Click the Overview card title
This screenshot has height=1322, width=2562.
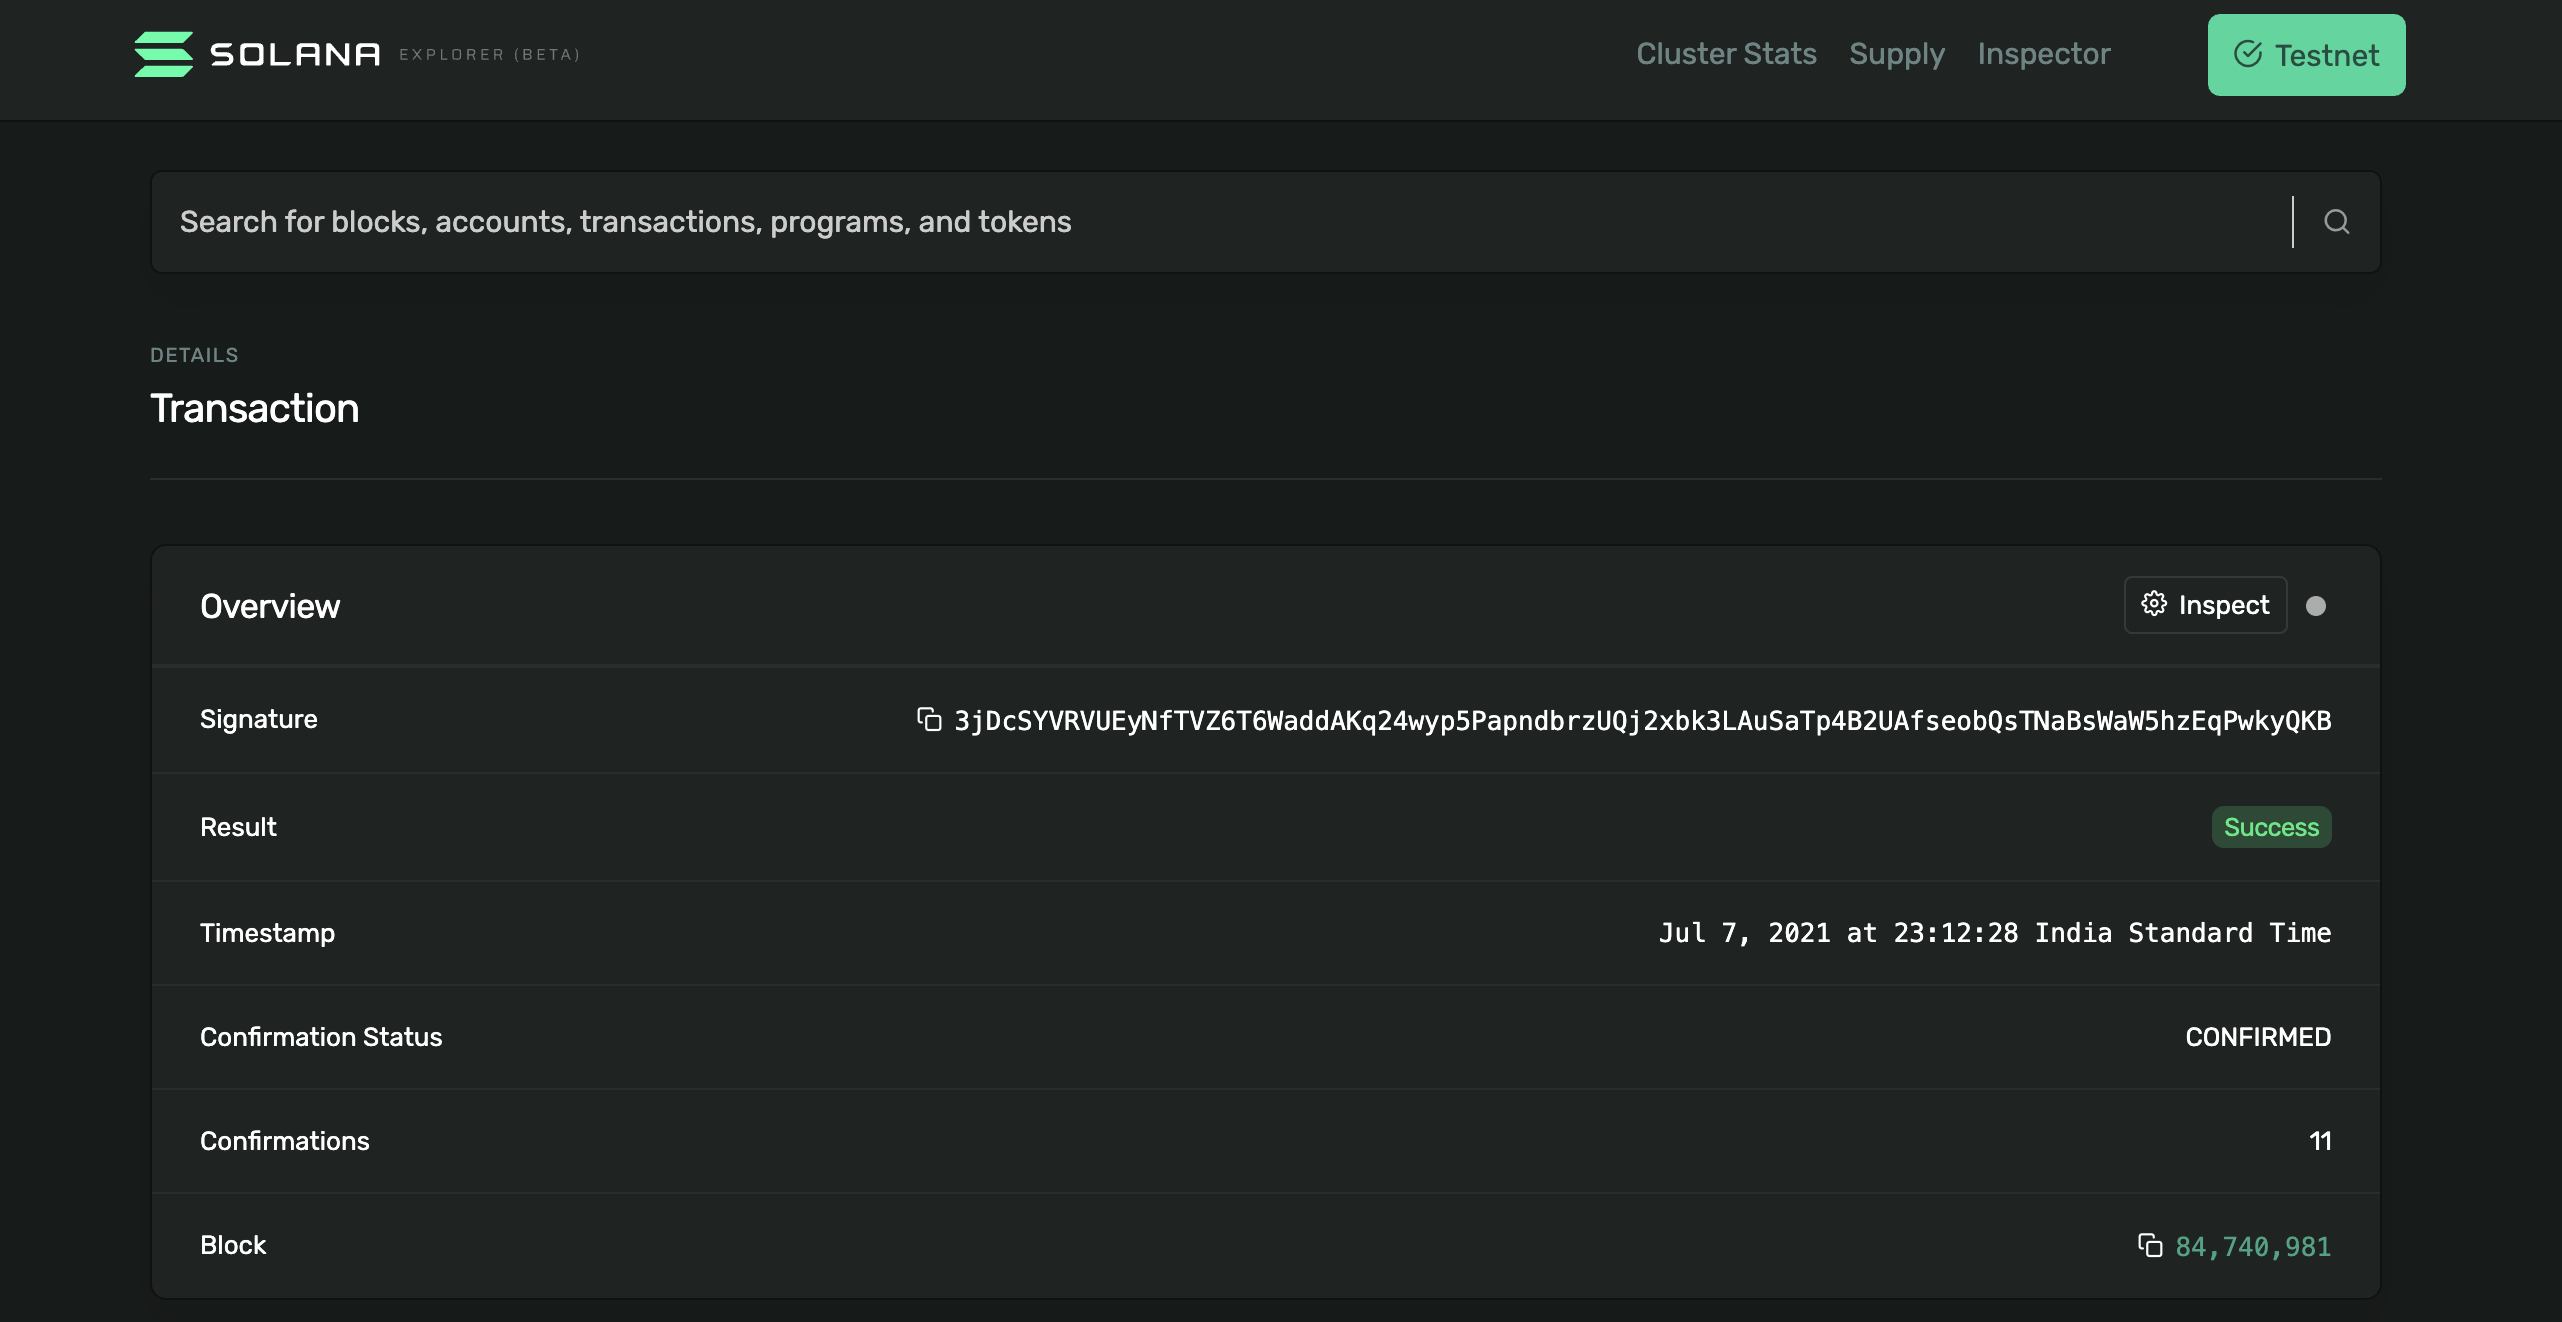tap(270, 606)
